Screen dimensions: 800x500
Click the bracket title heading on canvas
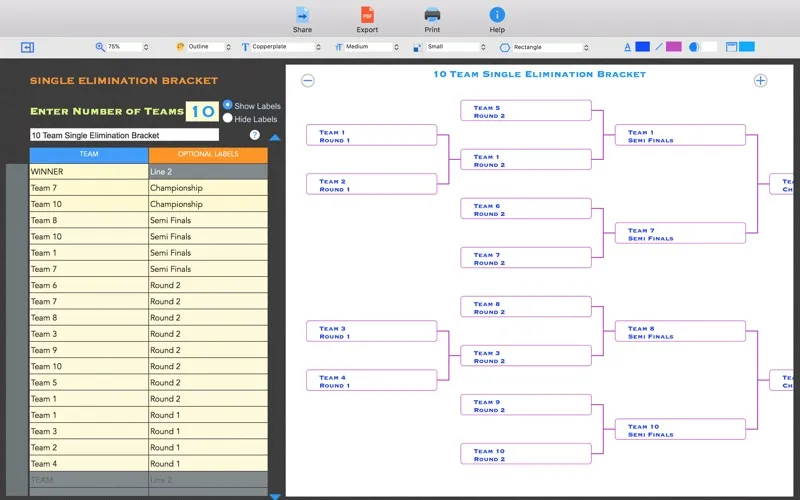pyautogui.click(x=539, y=74)
